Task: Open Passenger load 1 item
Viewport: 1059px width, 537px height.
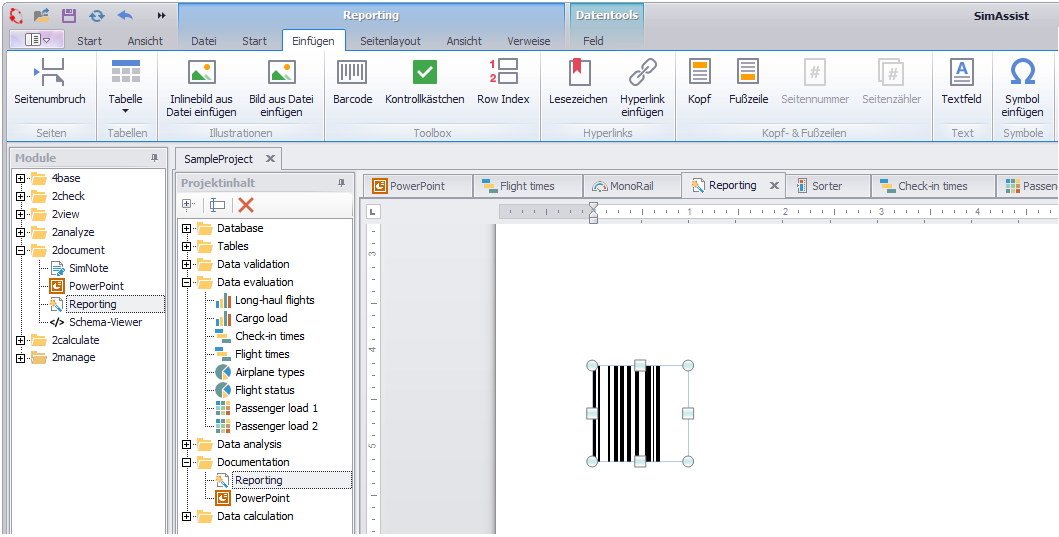Action: tap(276, 408)
